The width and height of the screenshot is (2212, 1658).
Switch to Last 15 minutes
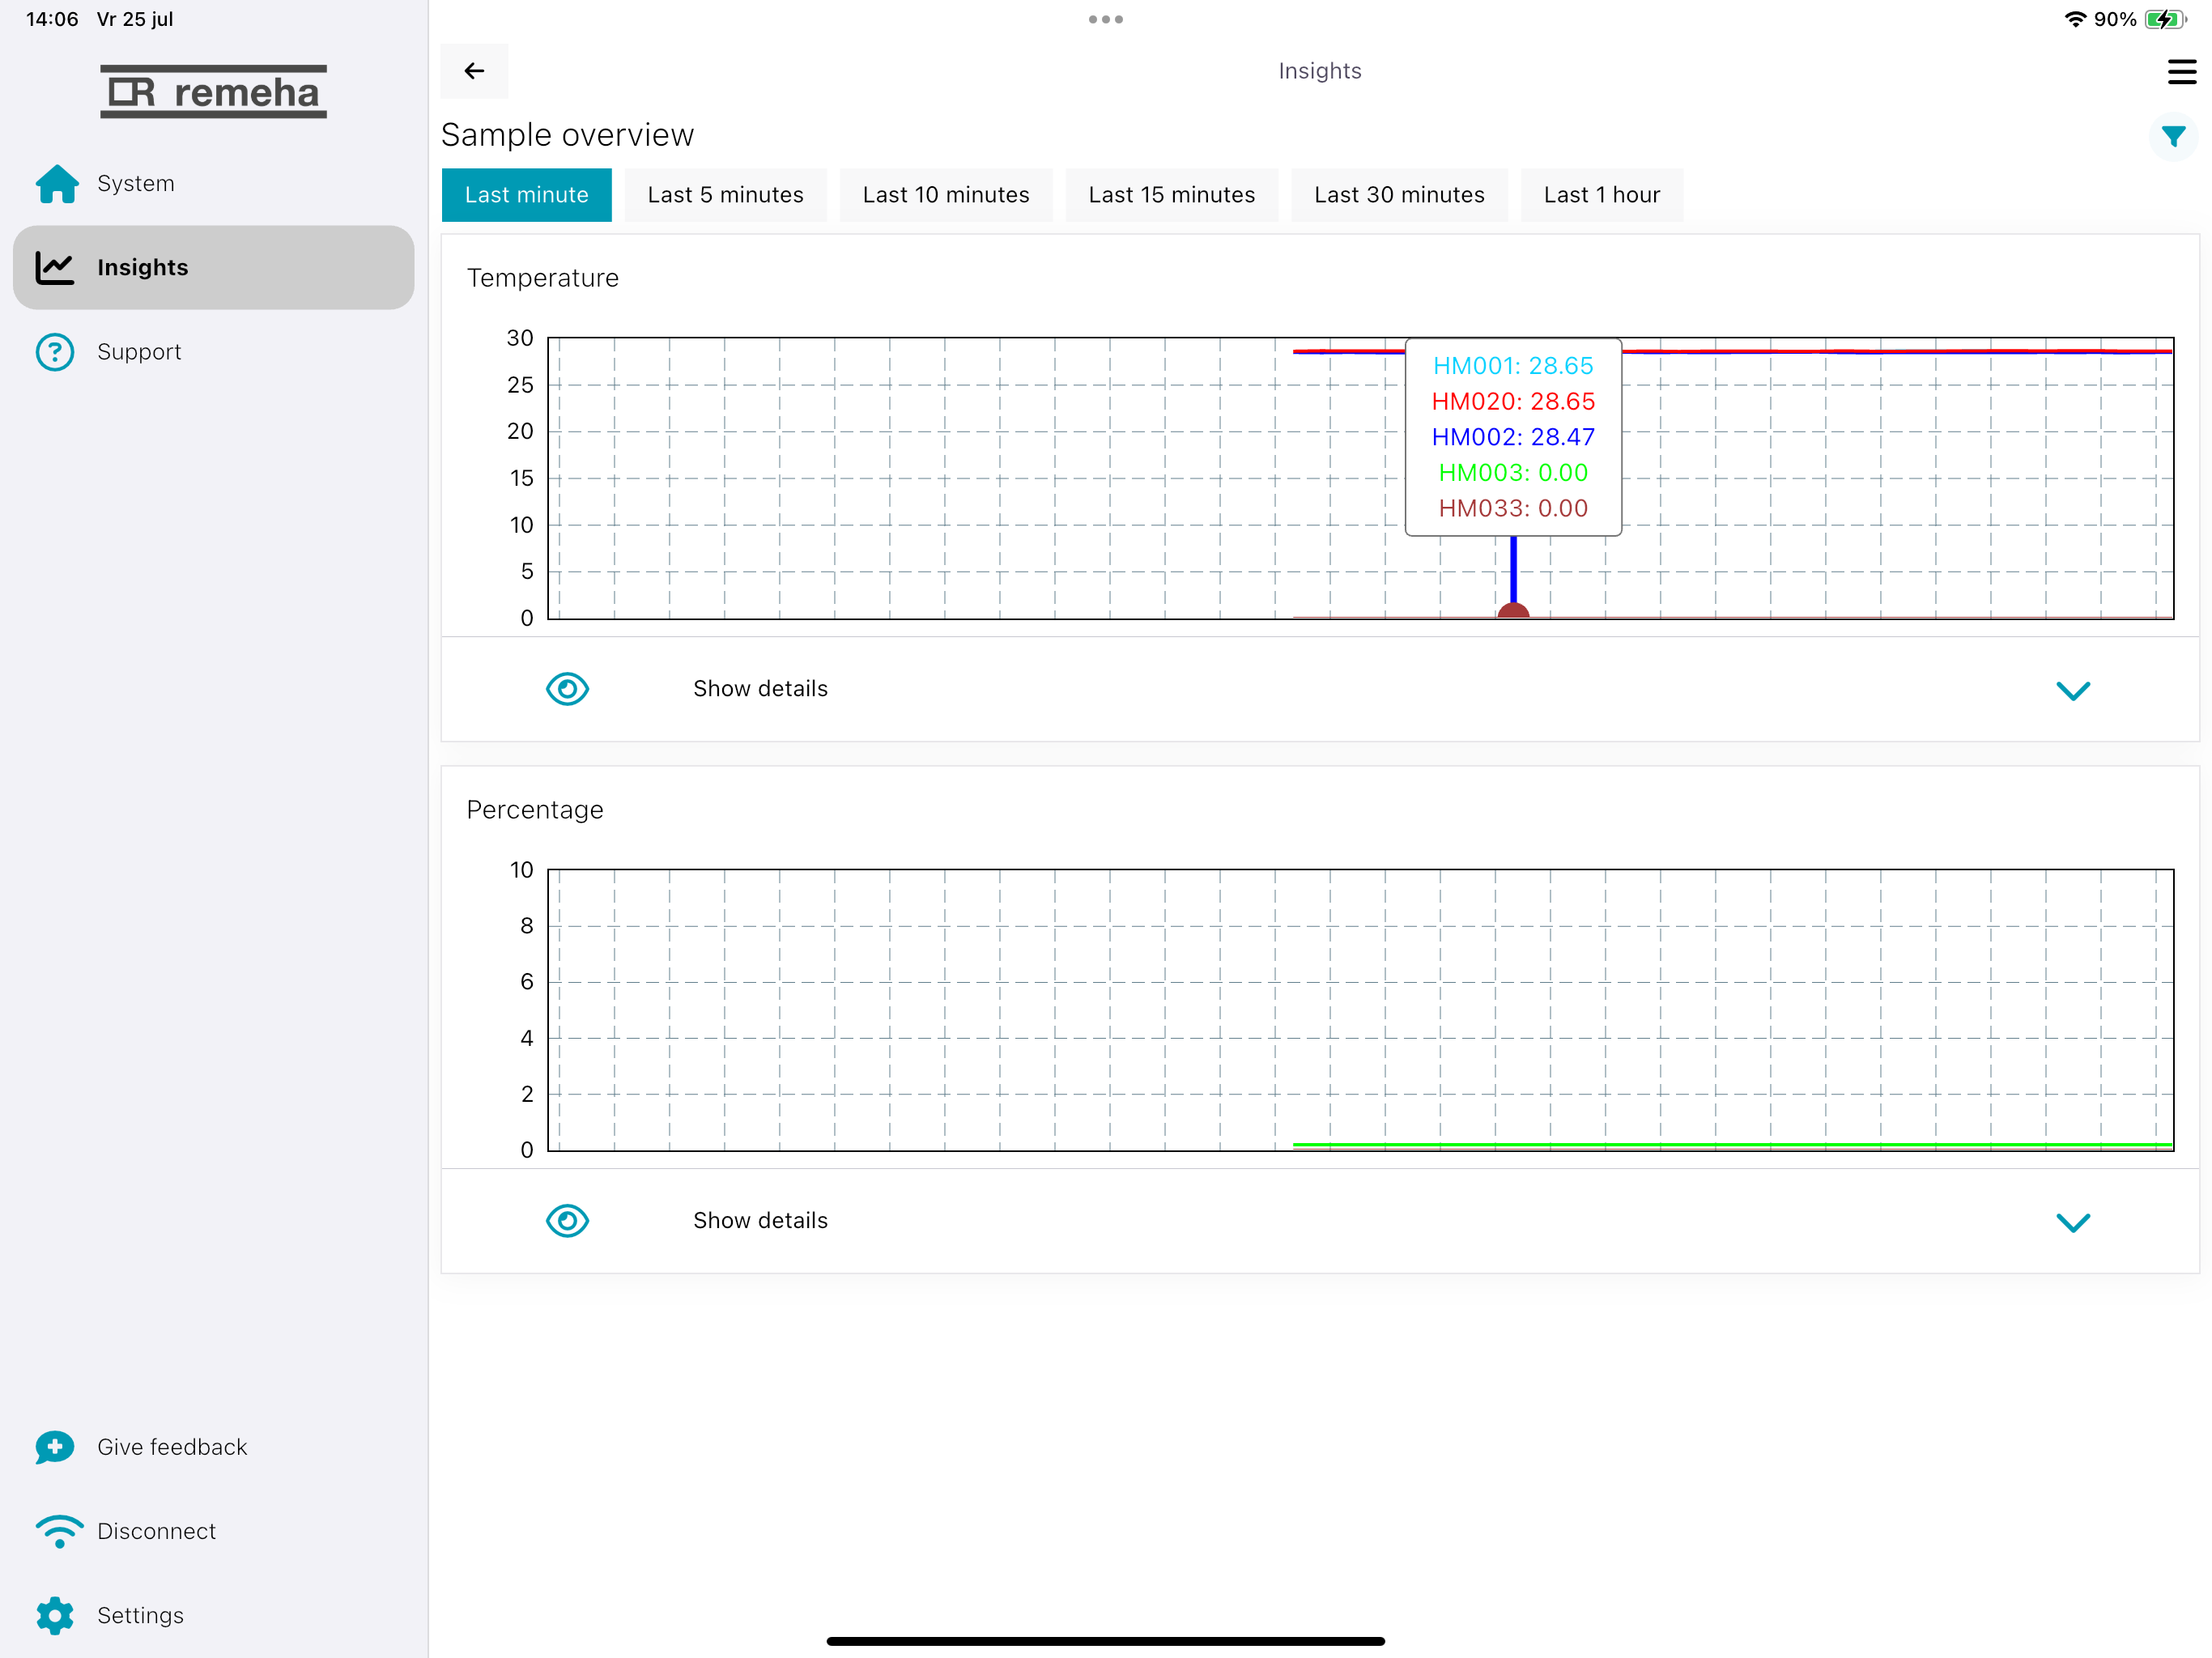click(1172, 195)
